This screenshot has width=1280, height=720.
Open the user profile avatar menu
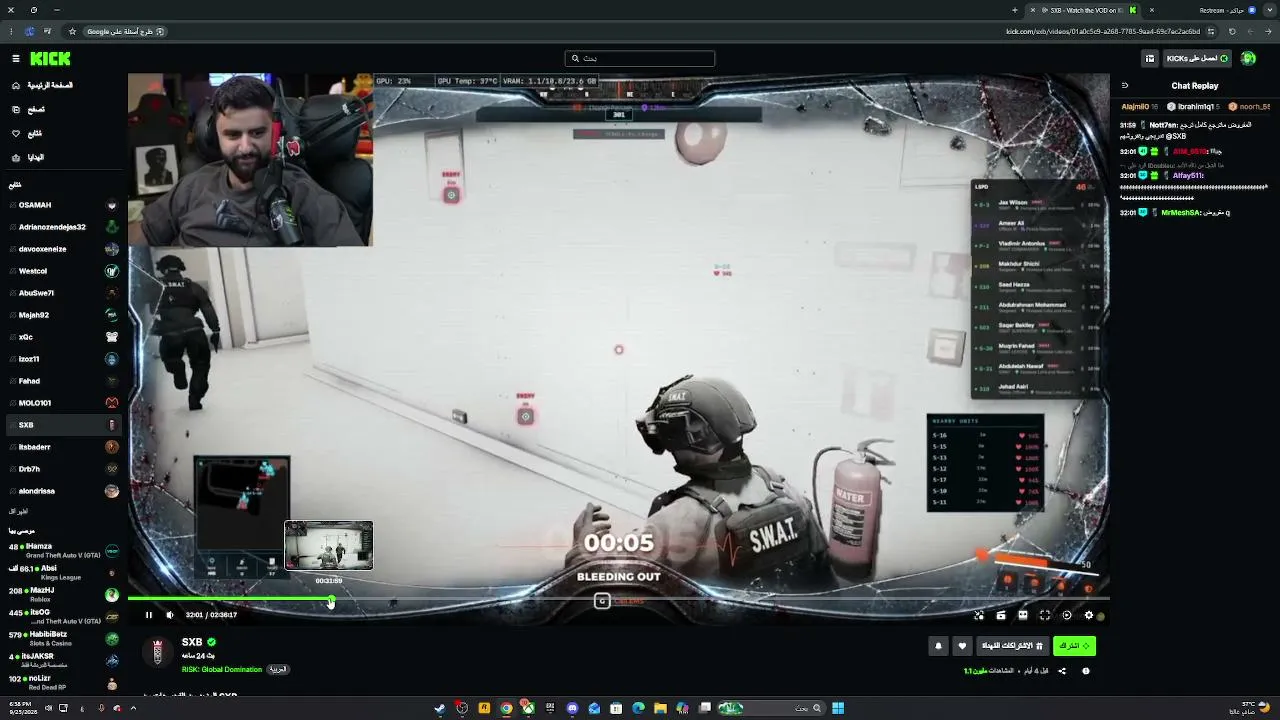tap(1248, 58)
